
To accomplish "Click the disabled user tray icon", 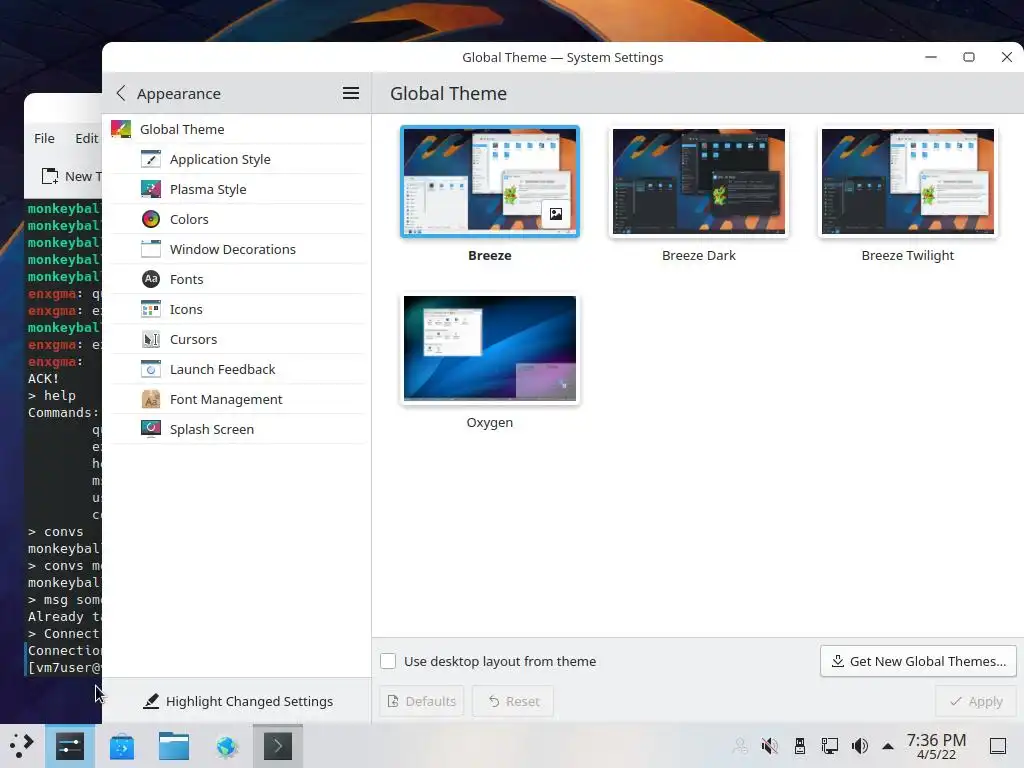I will tap(740, 746).
